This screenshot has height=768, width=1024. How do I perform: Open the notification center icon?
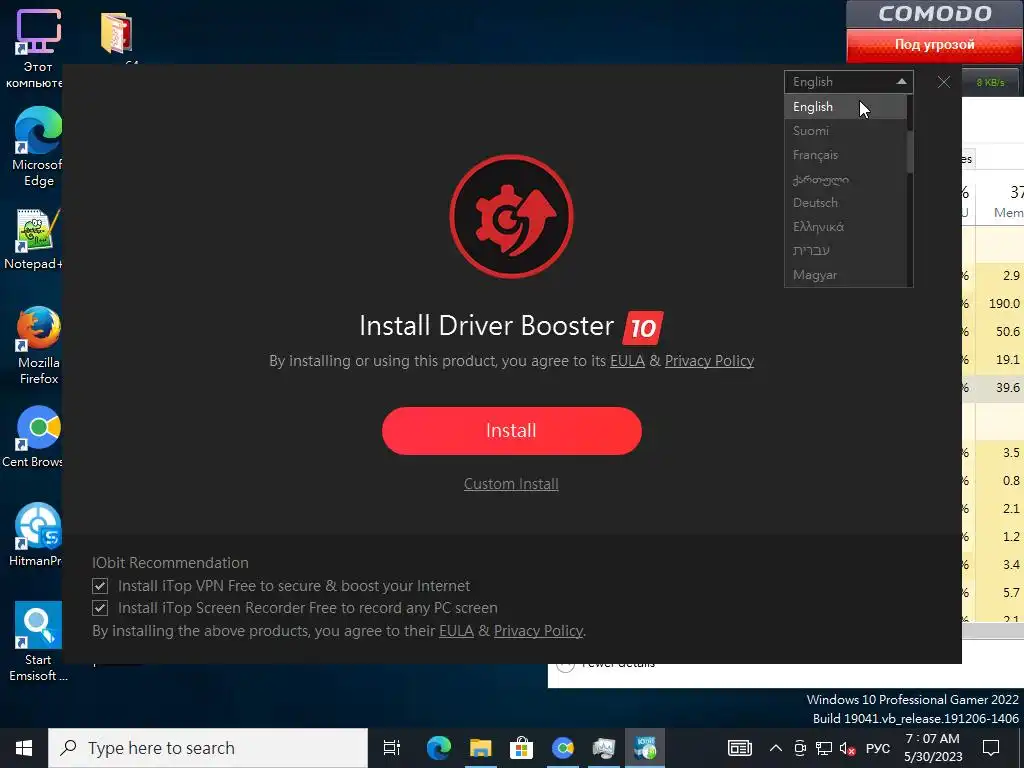pos(991,748)
